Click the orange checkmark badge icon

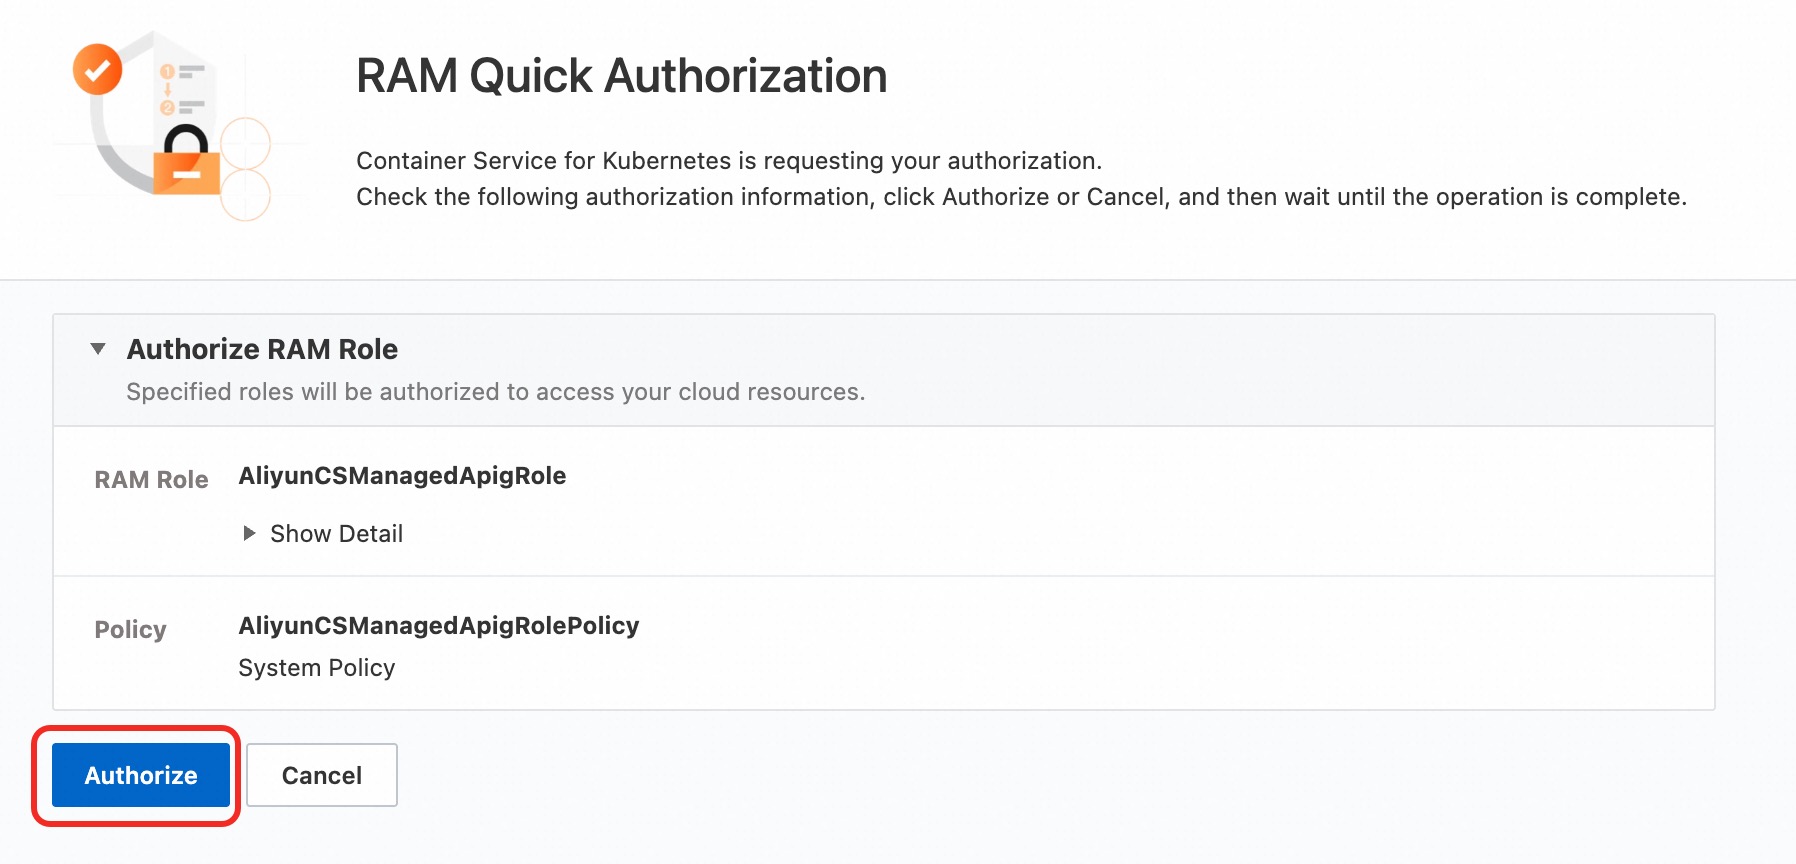(97, 69)
